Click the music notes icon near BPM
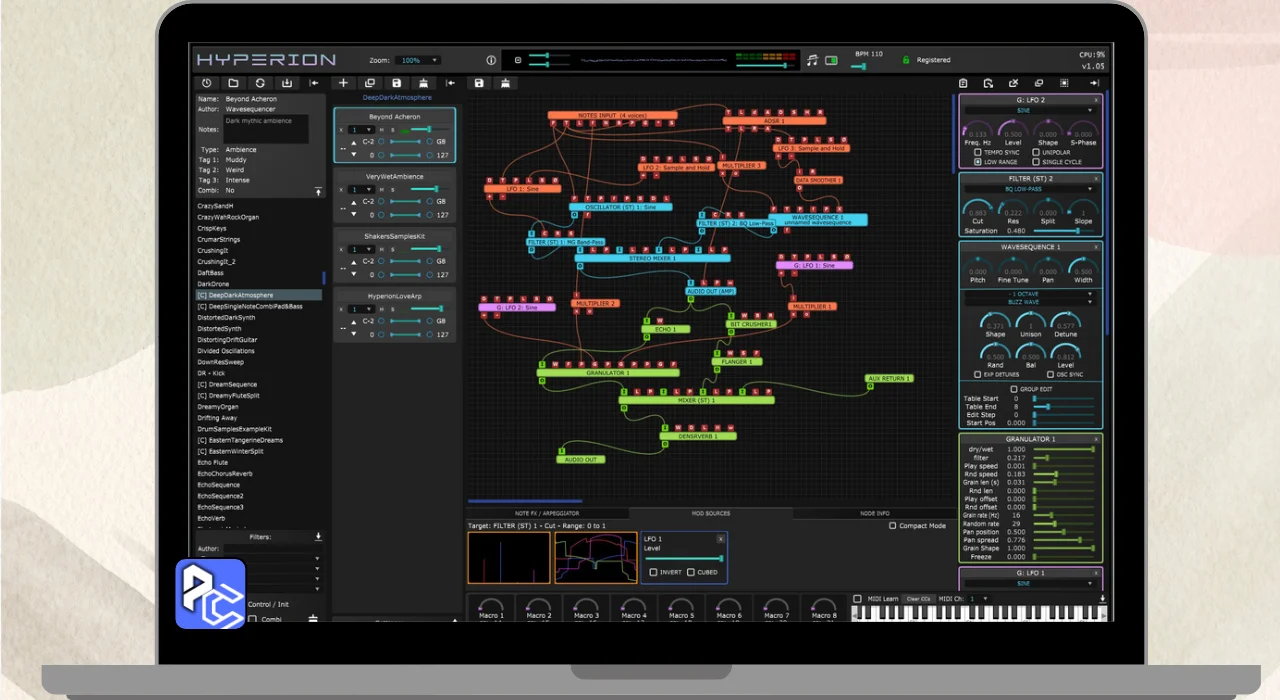Viewport: 1280px width, 700px height. (812, 60)
